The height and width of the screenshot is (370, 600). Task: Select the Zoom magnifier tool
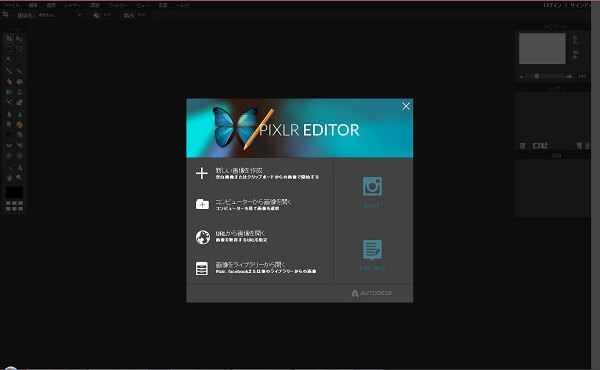pyautogui.click(x=19, y=178)
